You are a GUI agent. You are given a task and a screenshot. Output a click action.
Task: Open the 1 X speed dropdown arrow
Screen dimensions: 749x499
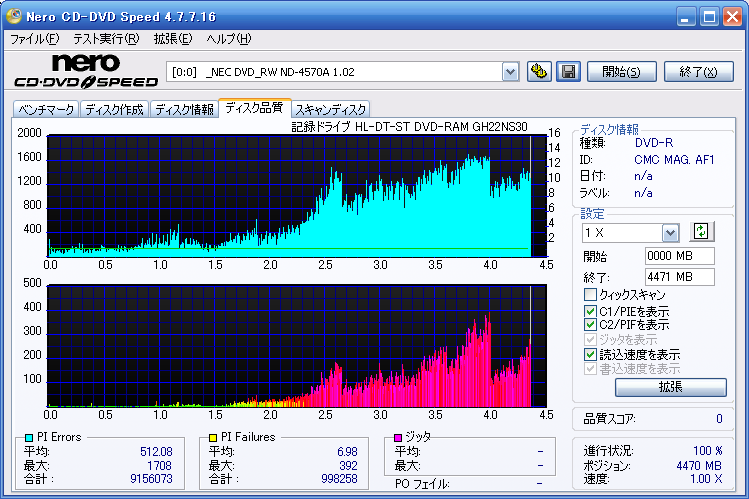click(x=670, y=233)
